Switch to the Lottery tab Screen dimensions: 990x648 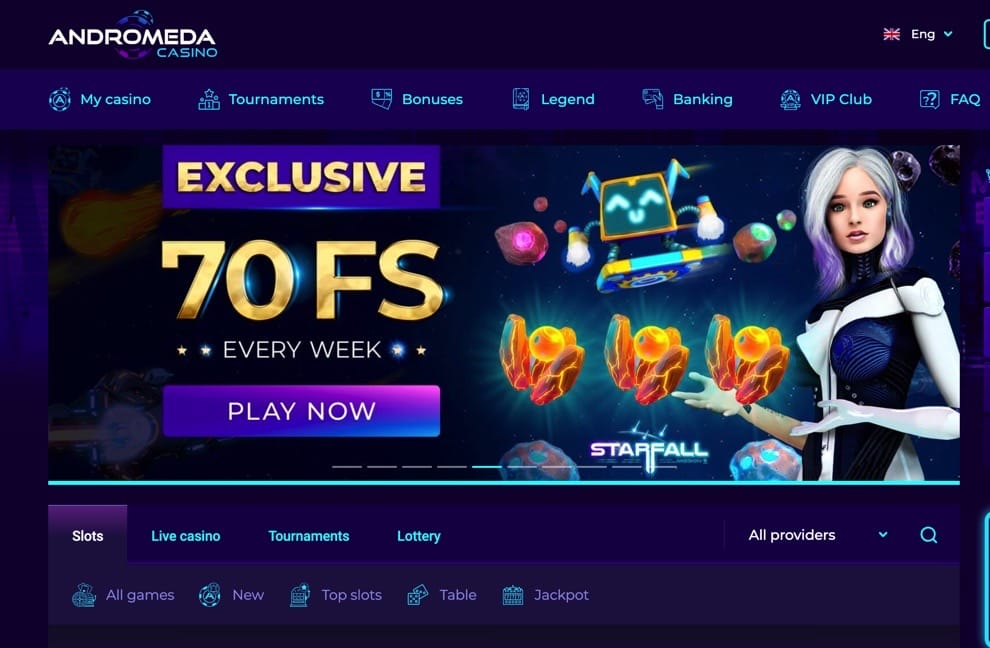click(x=419, y=536)
